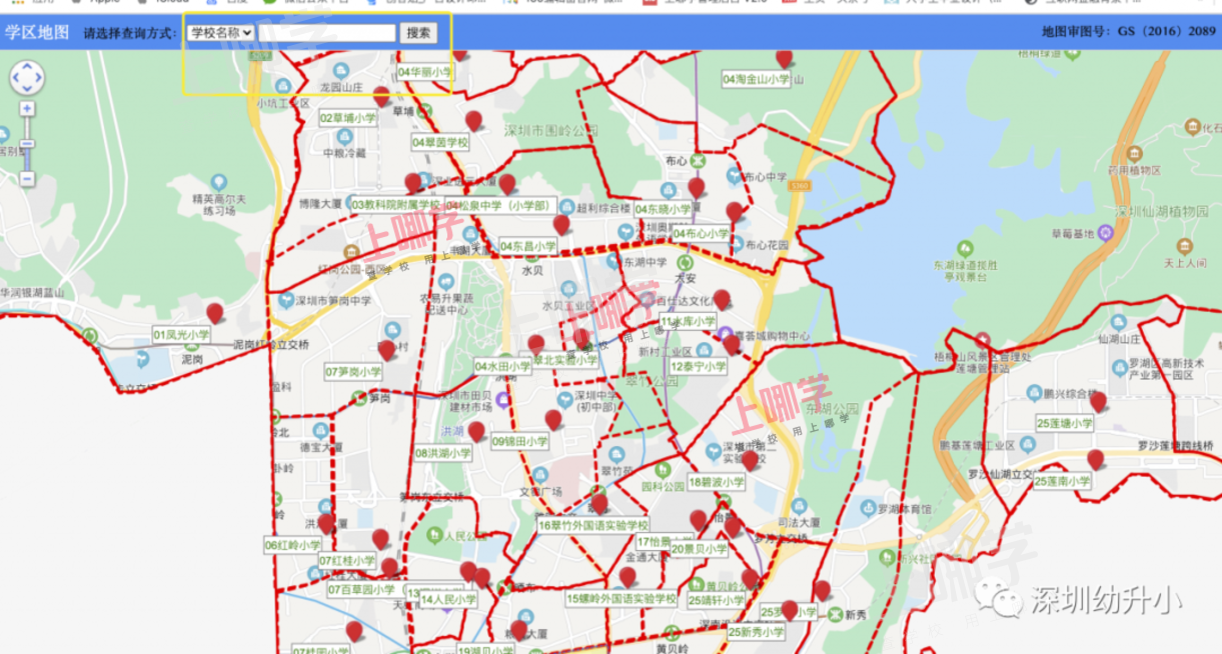The width and height of the screenshot is (1222, 654).
Task: Select the 16翠竹外国语实验学校 label
Action: click(x=594, y=525)
